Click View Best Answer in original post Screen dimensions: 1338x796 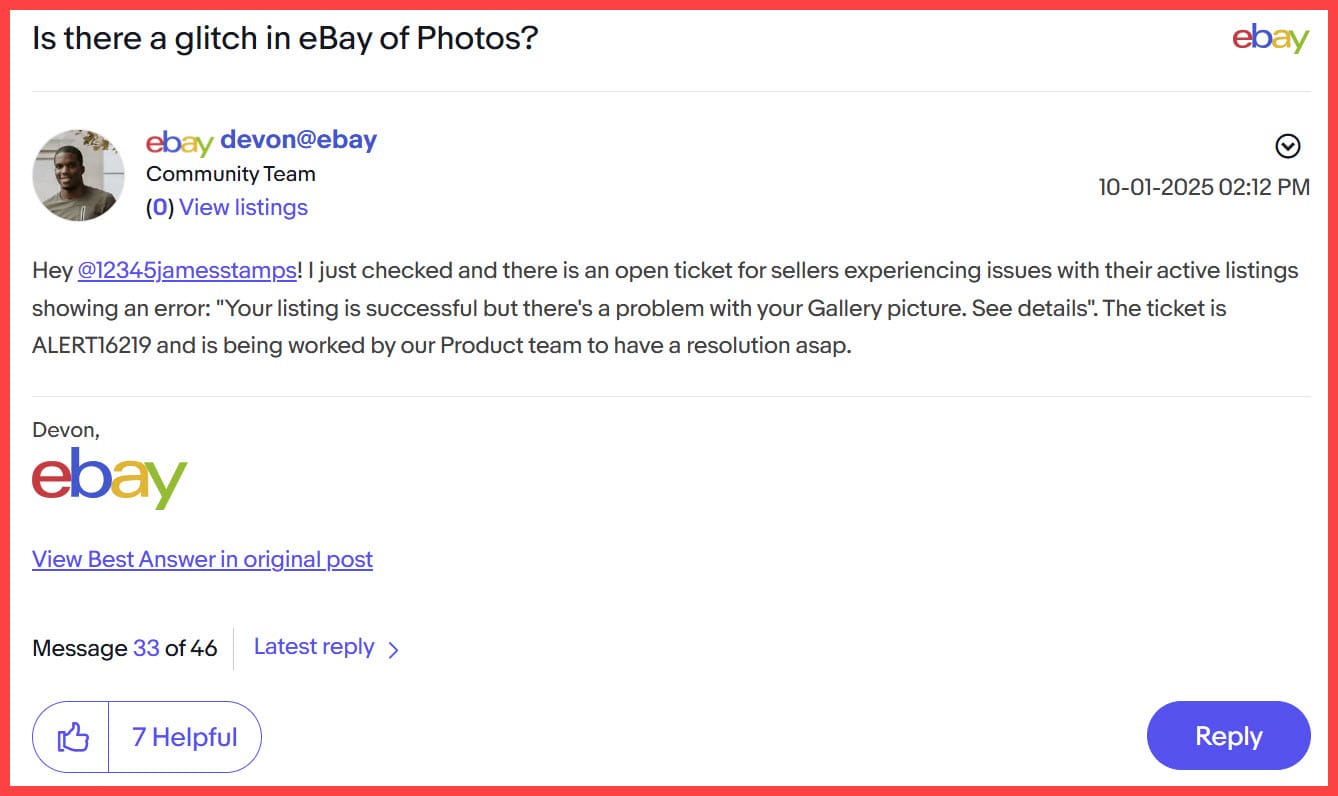point(202,559)
